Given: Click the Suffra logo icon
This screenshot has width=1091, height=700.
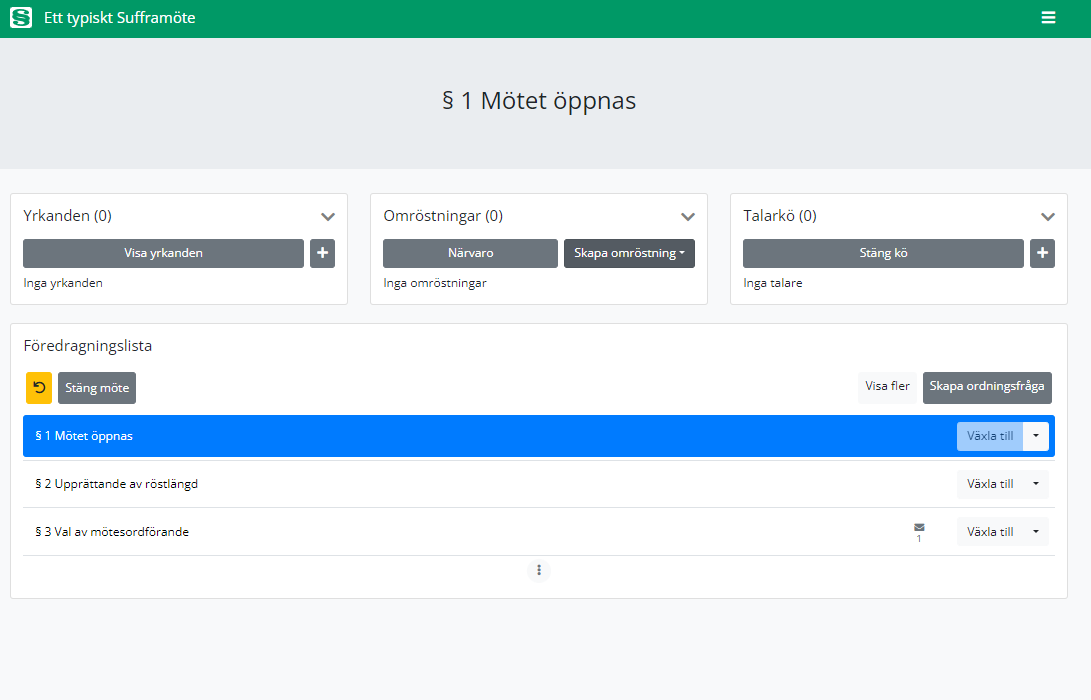Looking at the screenshot, I should click(x=21, y=18).
